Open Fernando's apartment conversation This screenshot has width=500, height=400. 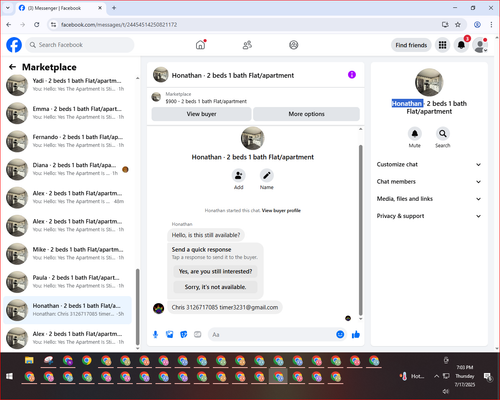click(67, 141)
